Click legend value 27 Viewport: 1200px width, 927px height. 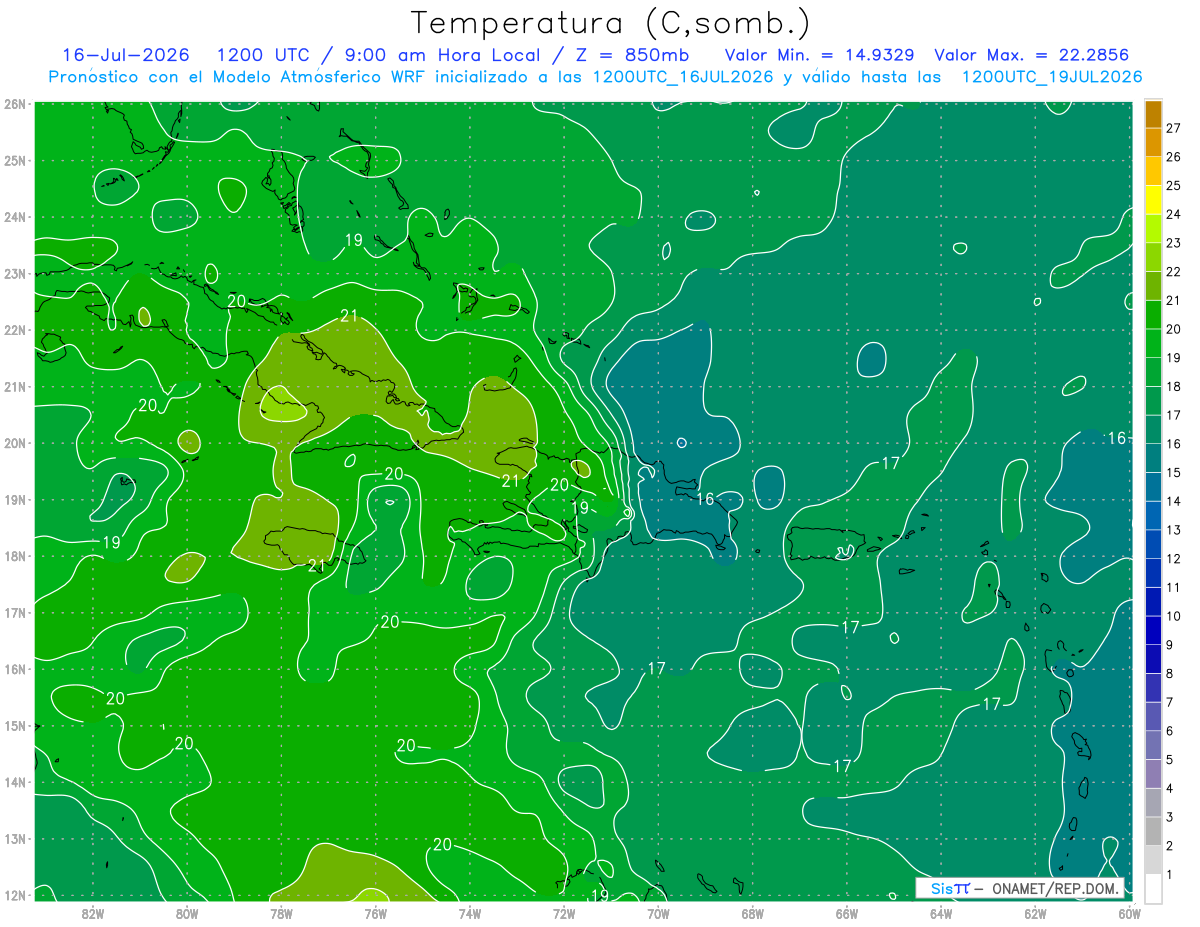[x=1174, y=128]
